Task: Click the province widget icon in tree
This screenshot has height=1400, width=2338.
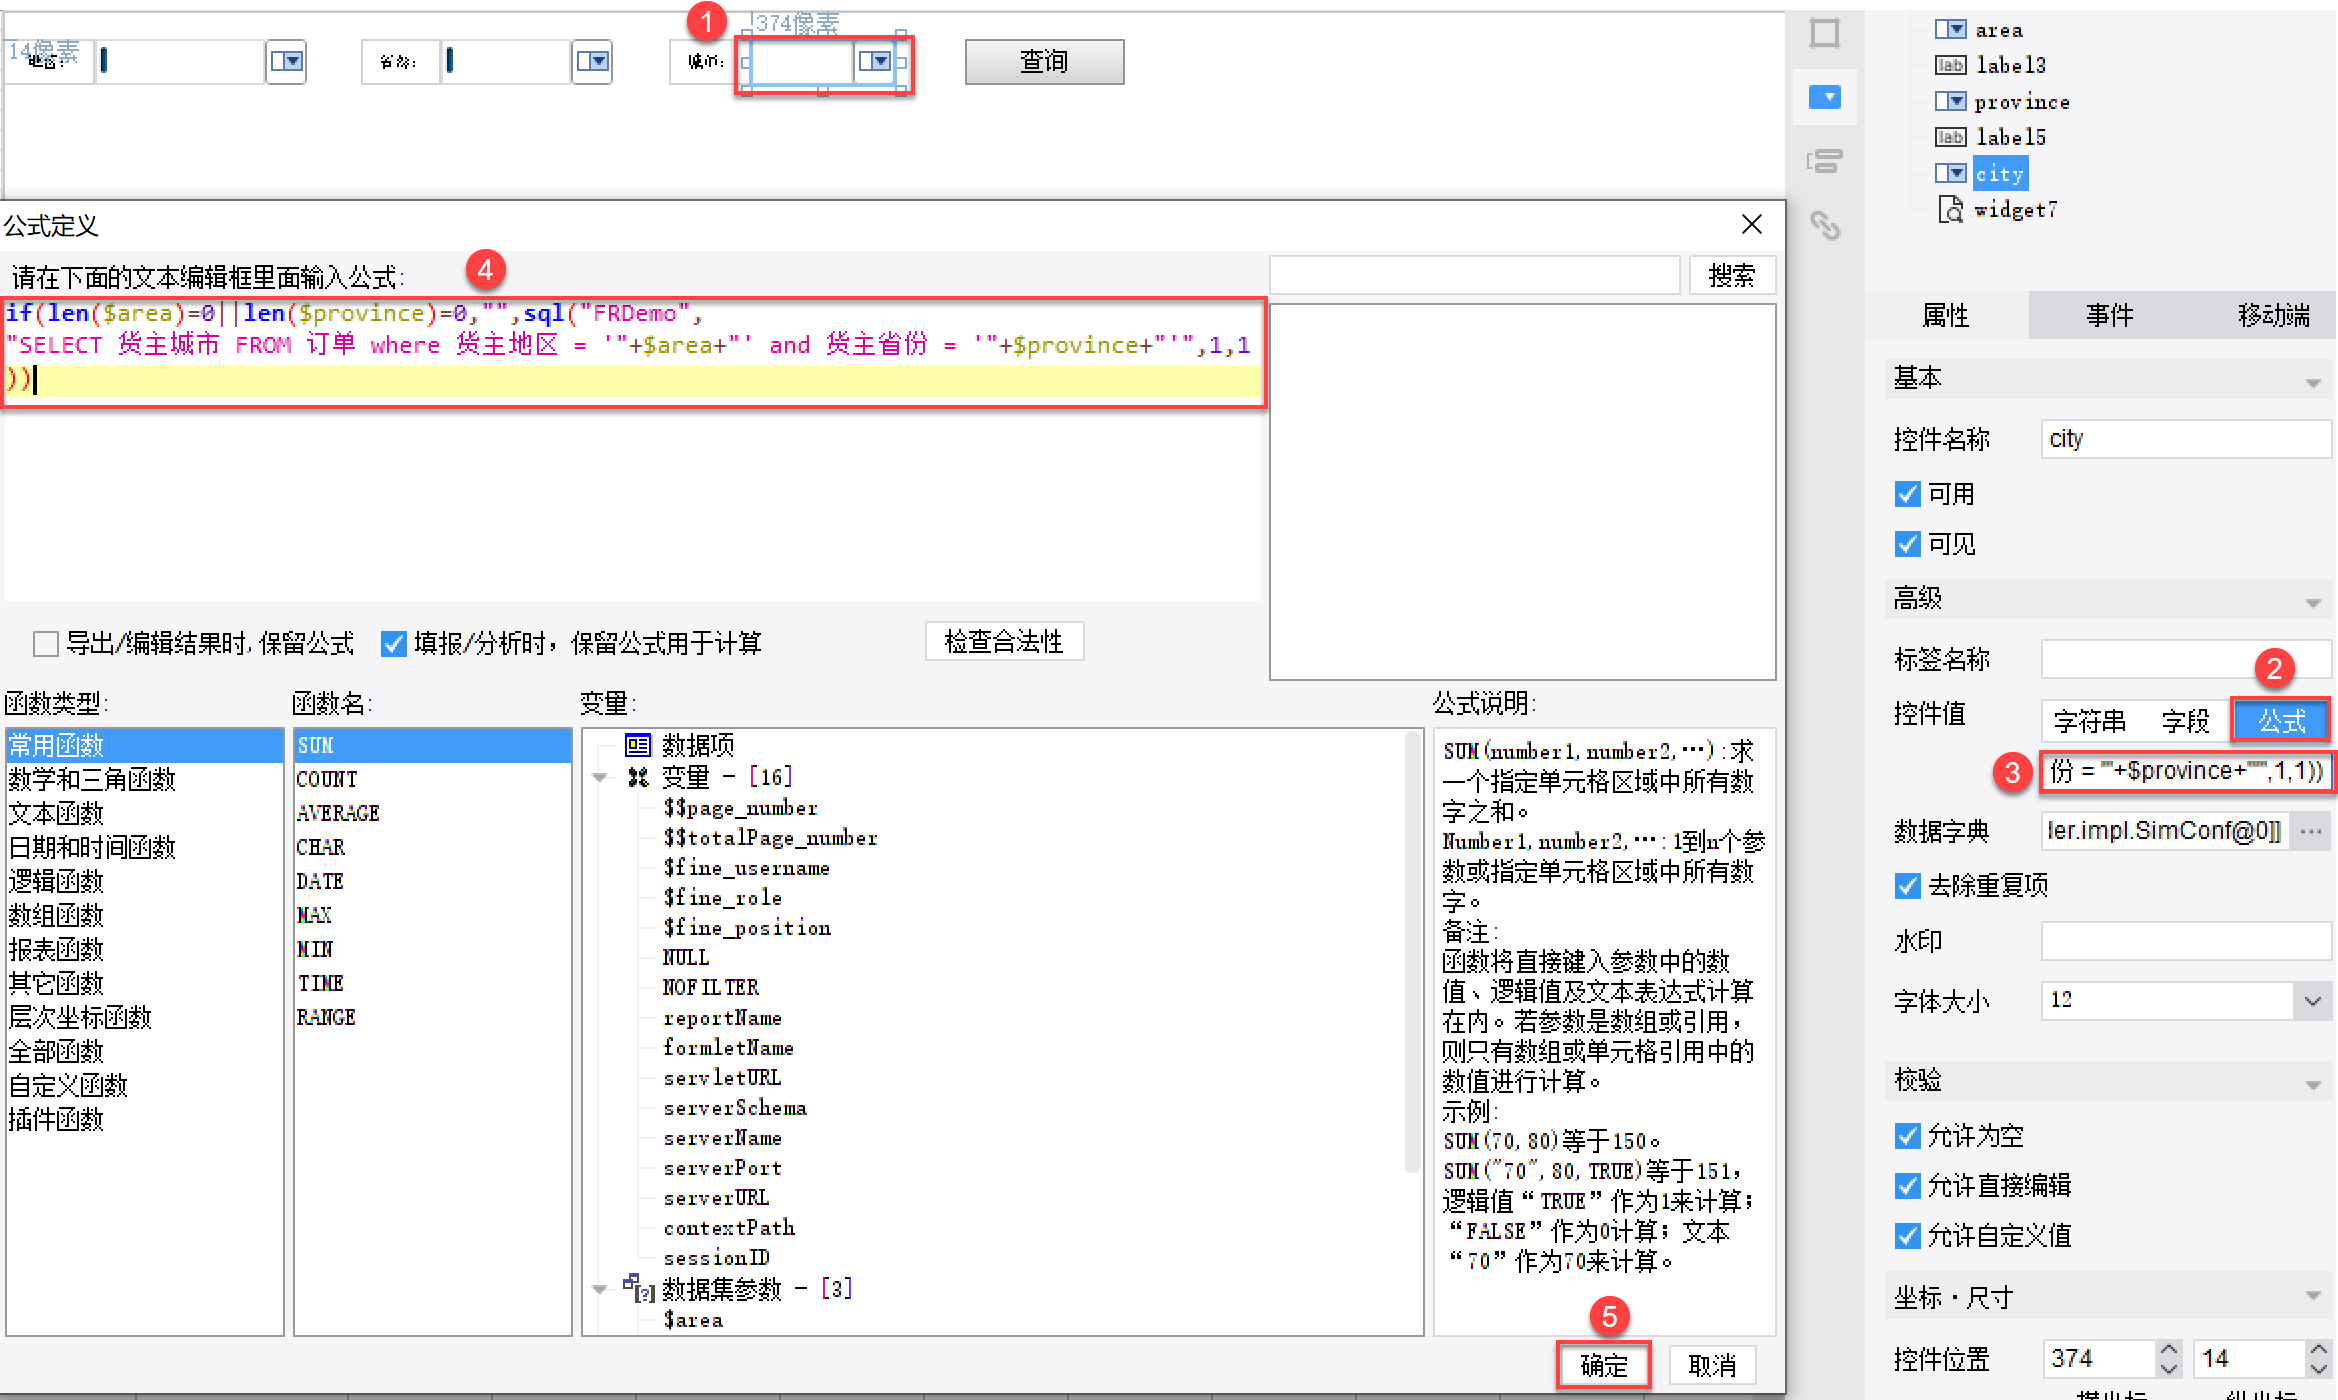Action: [1950, 101]
